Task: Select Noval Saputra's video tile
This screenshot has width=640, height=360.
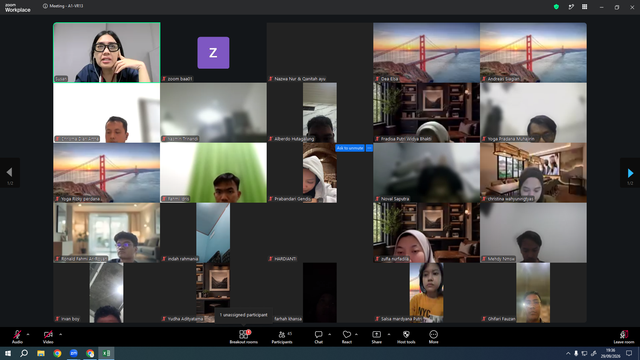Action: (x=426, y=173)
